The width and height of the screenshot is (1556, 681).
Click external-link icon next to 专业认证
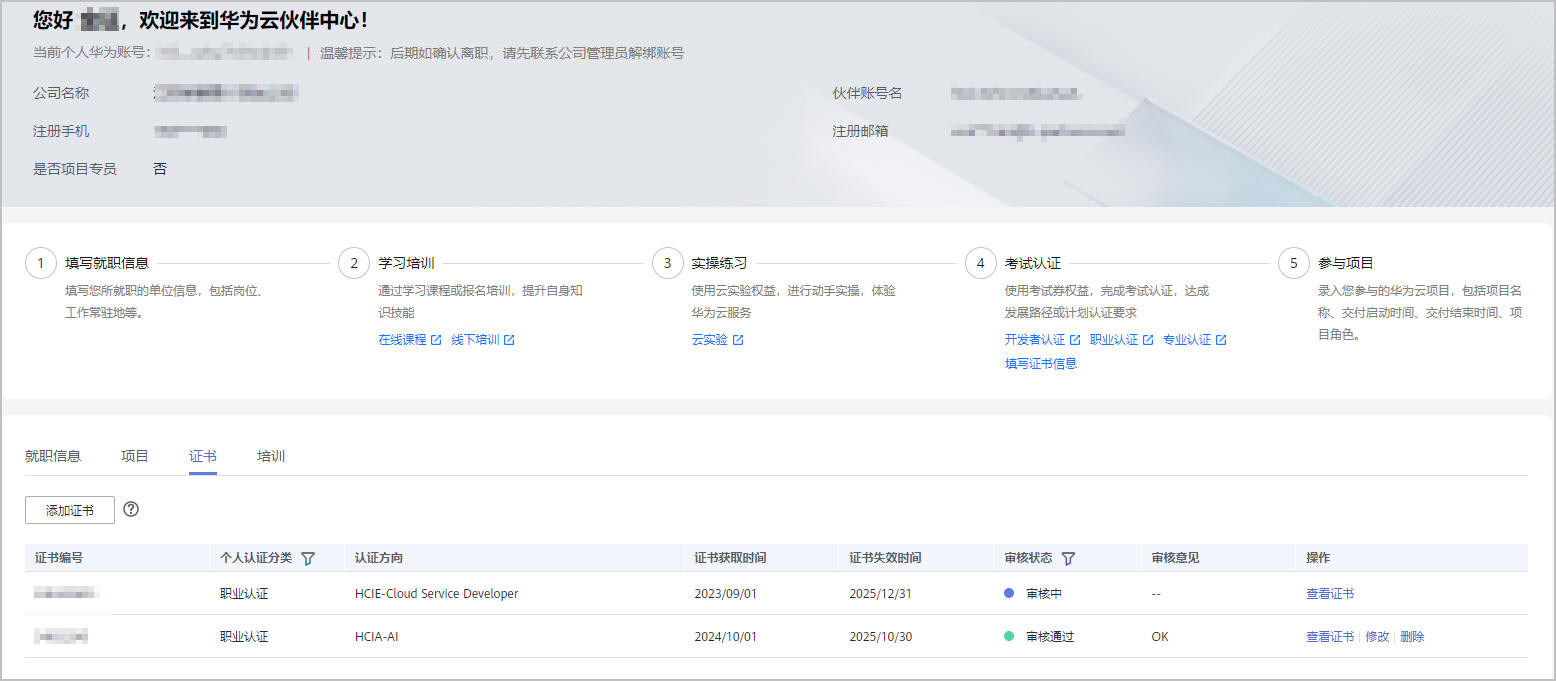pos(1221,340)
